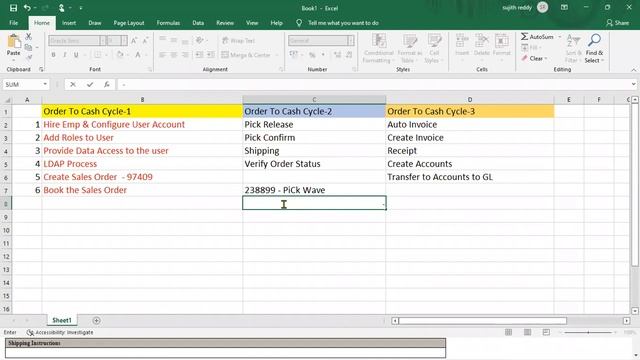This screenshot has height=360, width=640.
Task: Expand the formula bar chevron
Action: (633, 84)
